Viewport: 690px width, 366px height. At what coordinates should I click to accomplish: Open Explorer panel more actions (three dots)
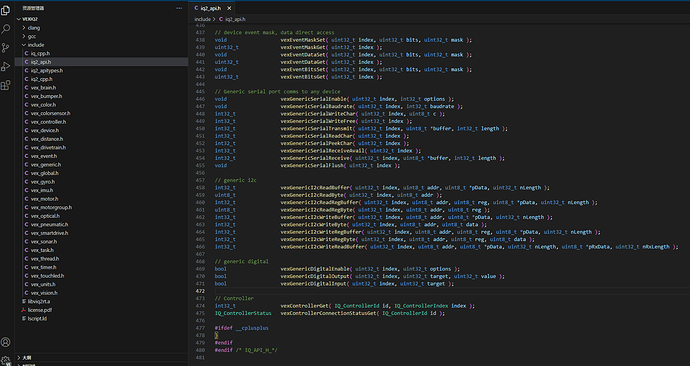click(179, 8)
